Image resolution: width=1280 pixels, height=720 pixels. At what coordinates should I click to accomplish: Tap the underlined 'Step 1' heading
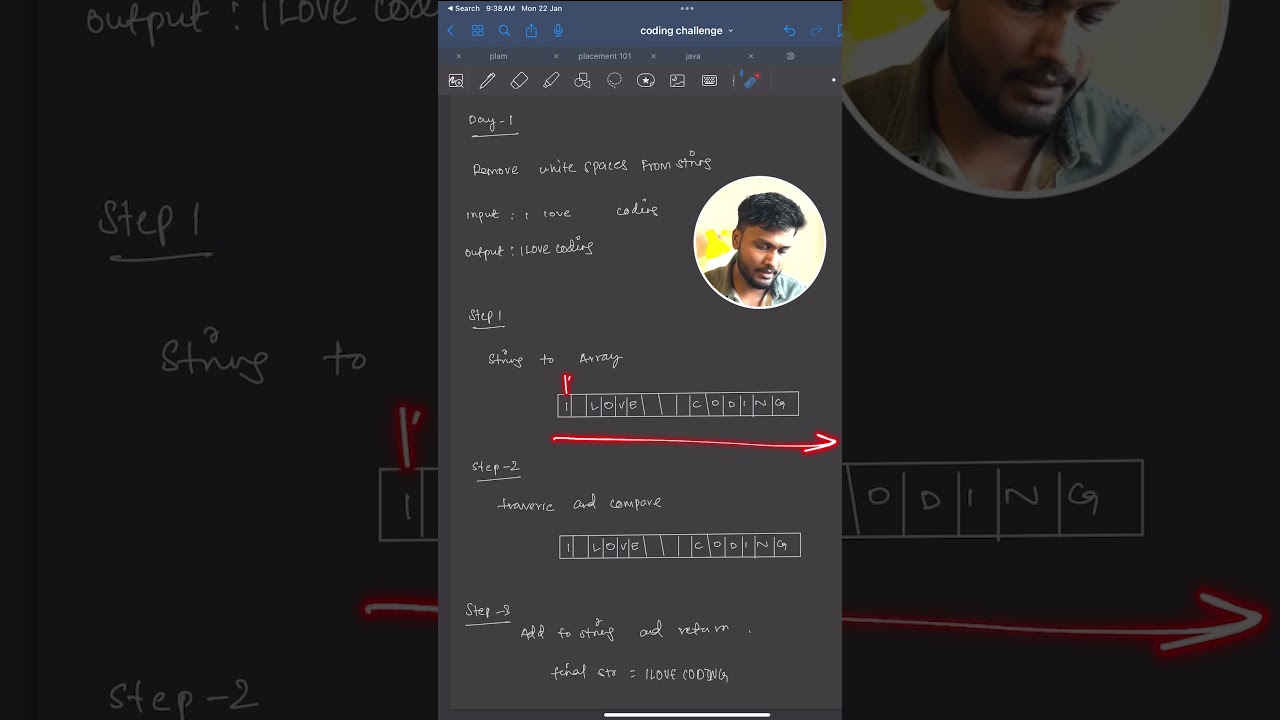point(486,317)
